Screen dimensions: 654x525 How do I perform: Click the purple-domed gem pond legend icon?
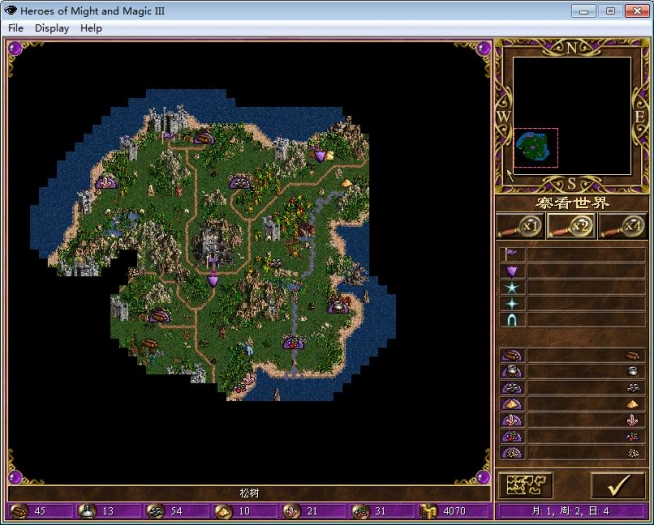pos(511,436)
